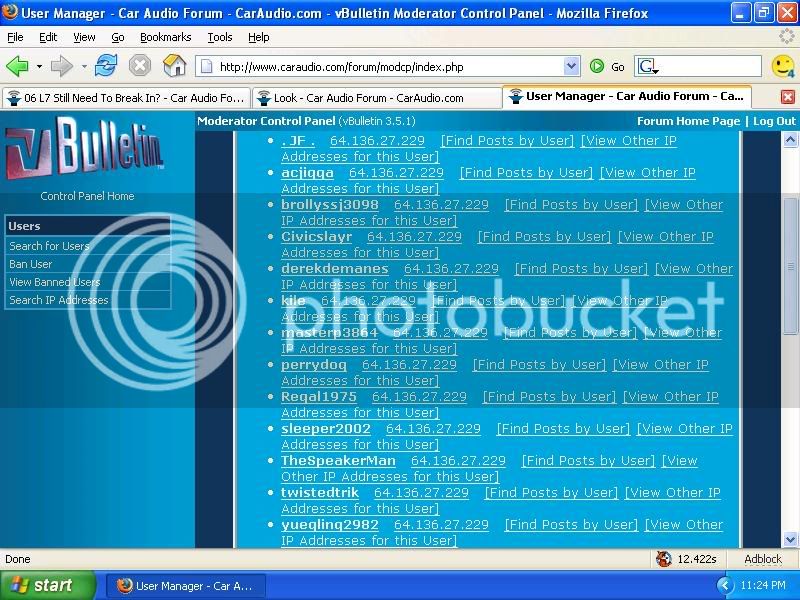The width and height of the screenshot is (800, 600).
Task: Click the Windows start button
Action: point(48,585)
